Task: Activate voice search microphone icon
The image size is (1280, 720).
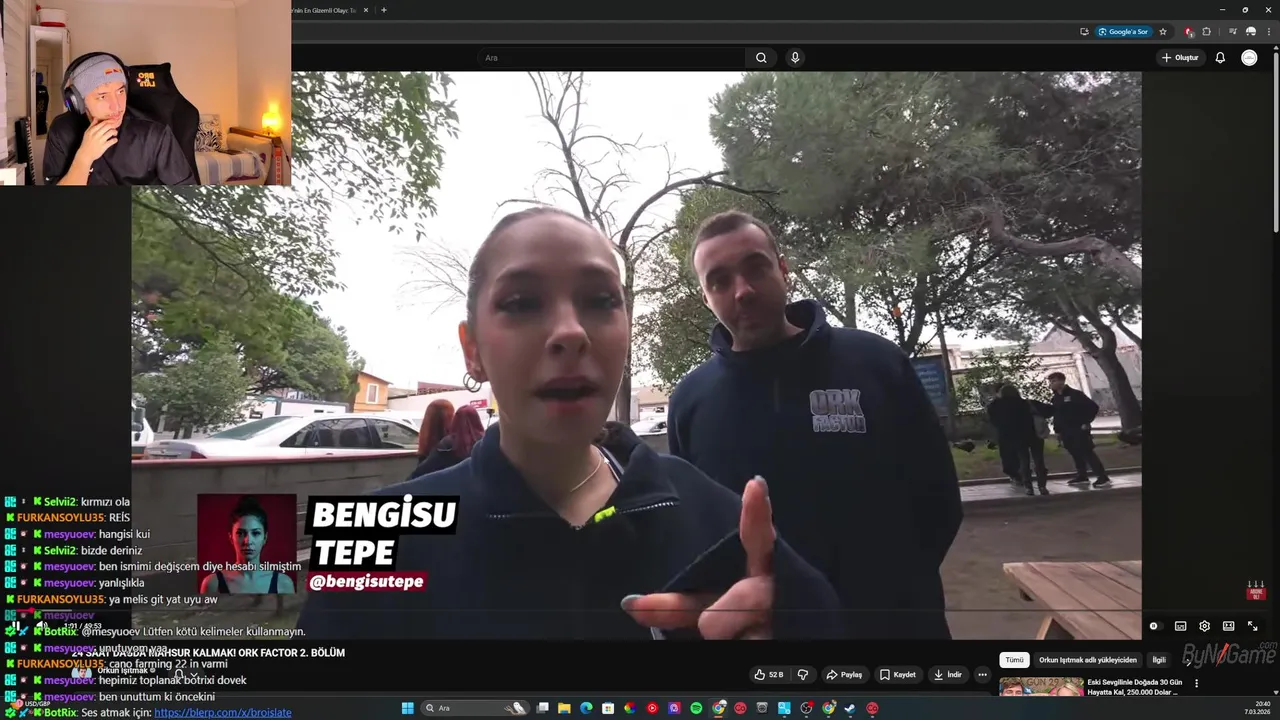Action: [795, 58]
